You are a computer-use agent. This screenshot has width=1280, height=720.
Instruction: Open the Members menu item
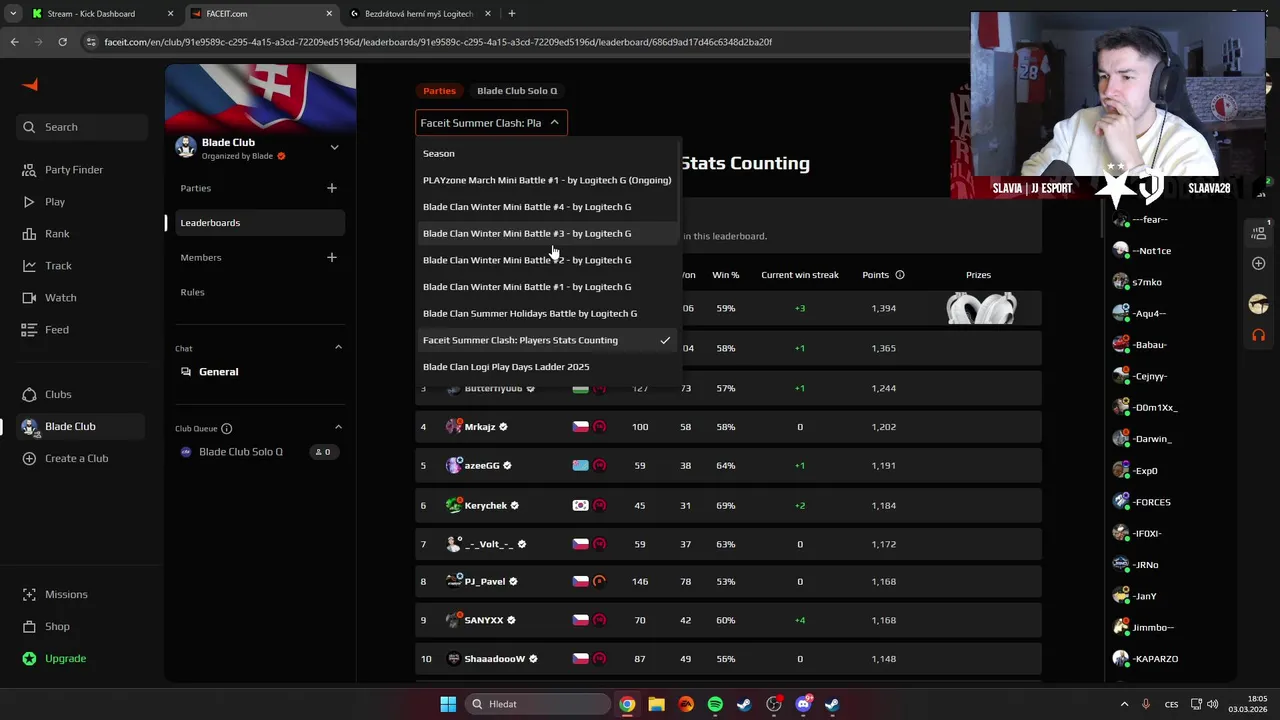tap(201, 258)
